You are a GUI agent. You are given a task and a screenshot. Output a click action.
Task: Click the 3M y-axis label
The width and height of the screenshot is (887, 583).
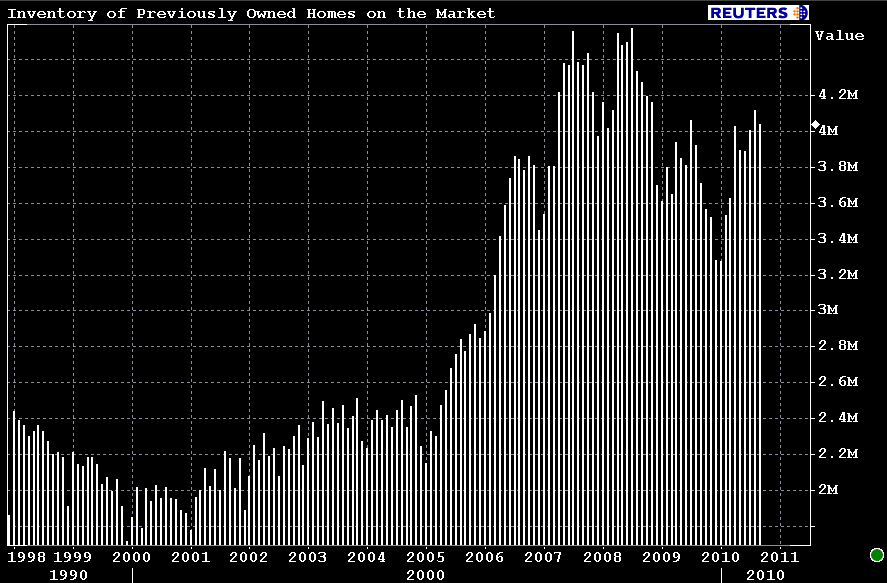coord(828,310)
